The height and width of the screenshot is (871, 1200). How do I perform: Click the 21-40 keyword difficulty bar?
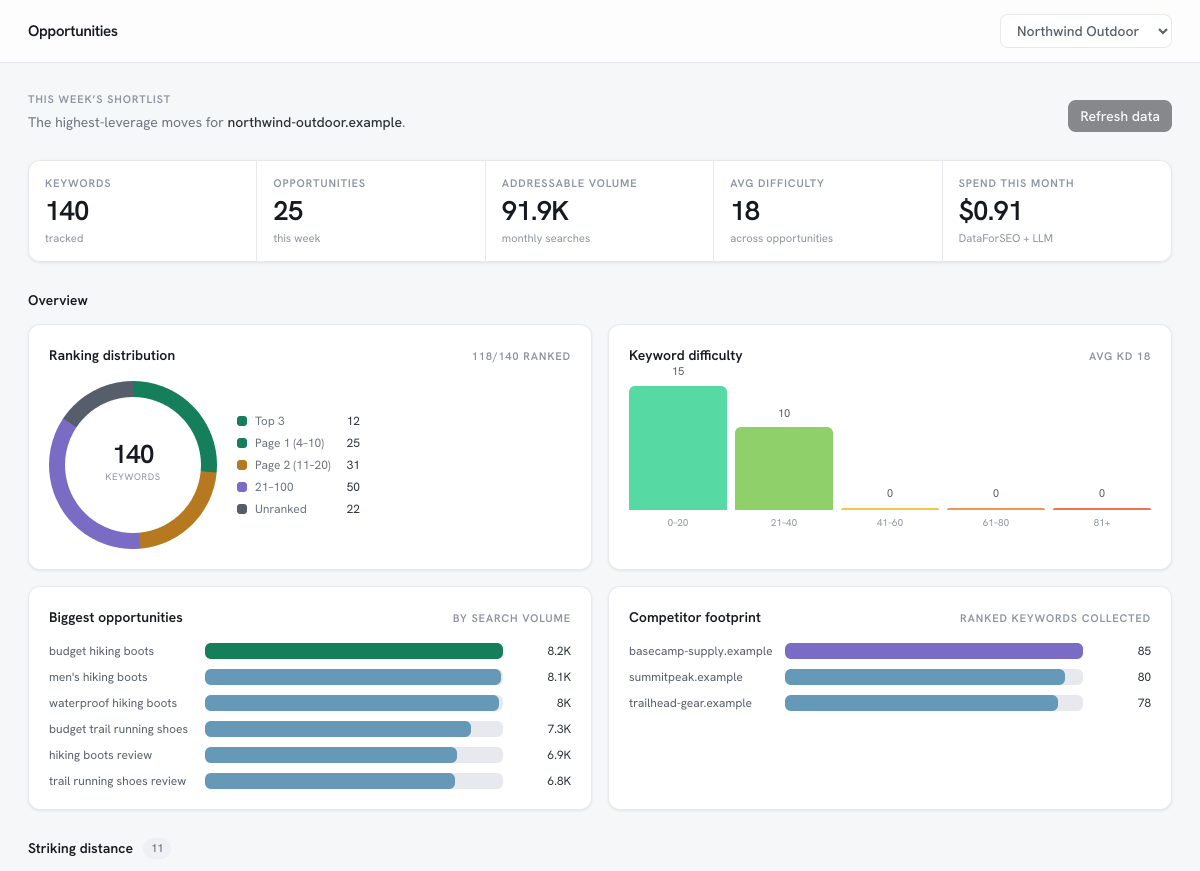784,468
